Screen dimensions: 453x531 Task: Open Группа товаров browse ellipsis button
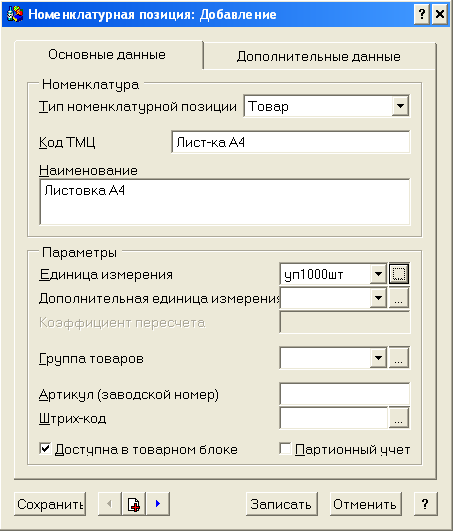[399, 358]
